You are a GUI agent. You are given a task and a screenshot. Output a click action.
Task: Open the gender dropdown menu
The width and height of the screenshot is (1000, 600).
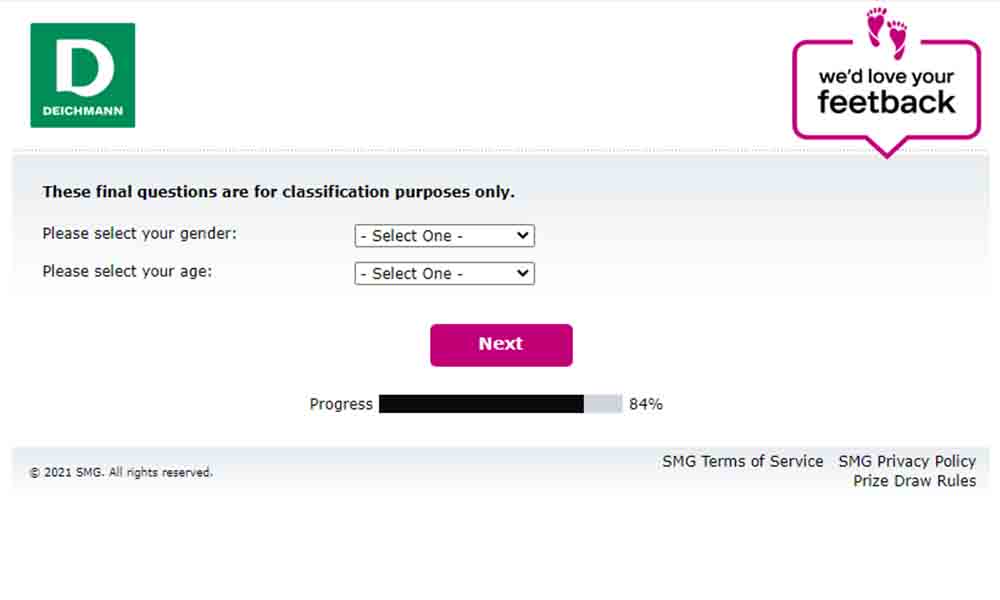tap(445, 236)
